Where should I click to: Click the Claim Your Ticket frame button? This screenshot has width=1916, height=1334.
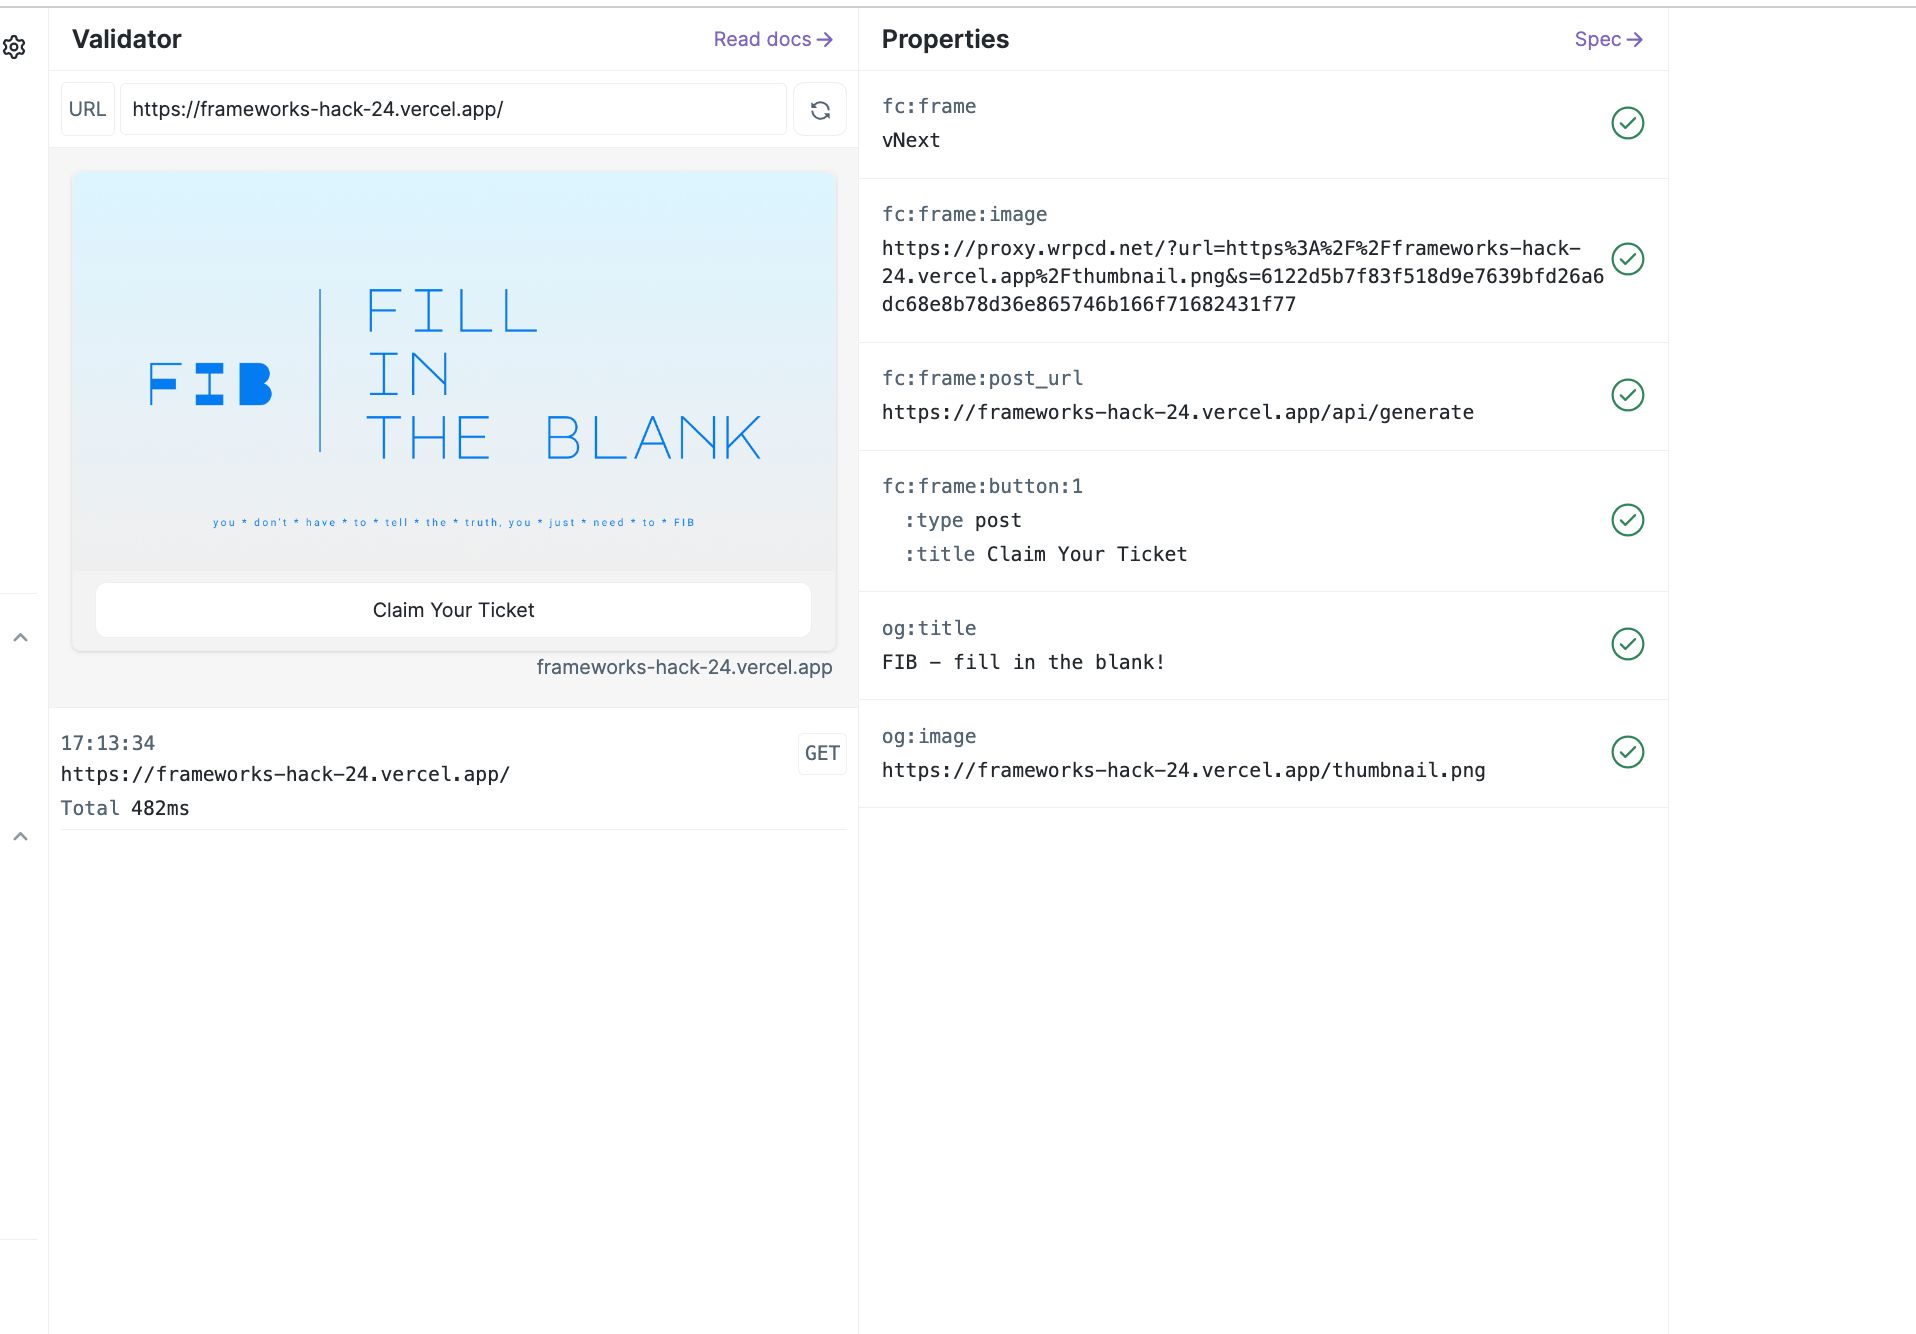453,610
